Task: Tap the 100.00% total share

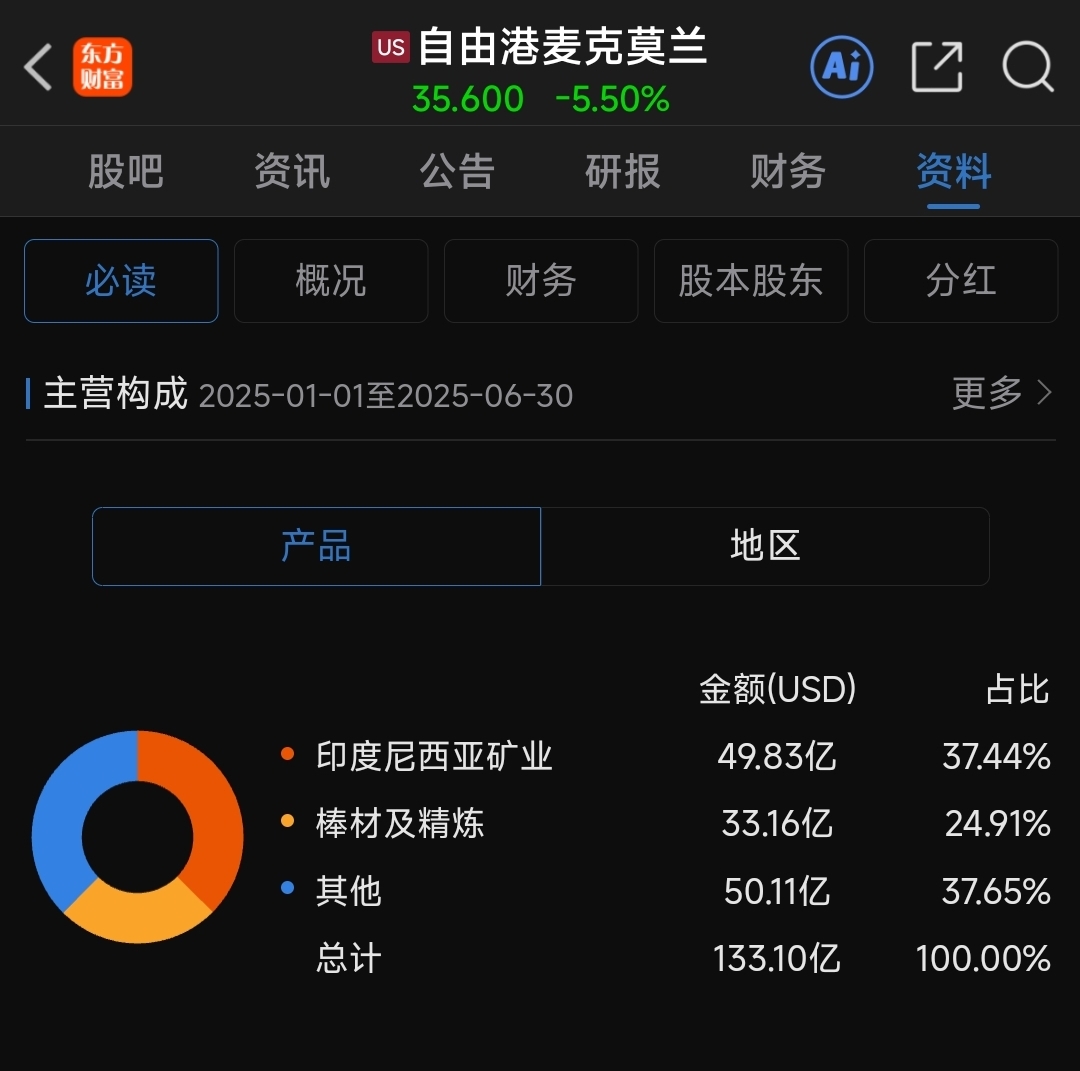Action: pos(983,958)
